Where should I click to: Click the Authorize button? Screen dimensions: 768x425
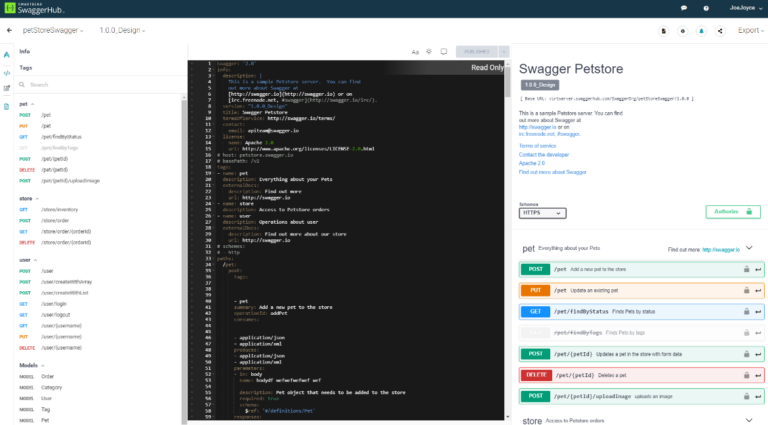(x=734, y=211)
